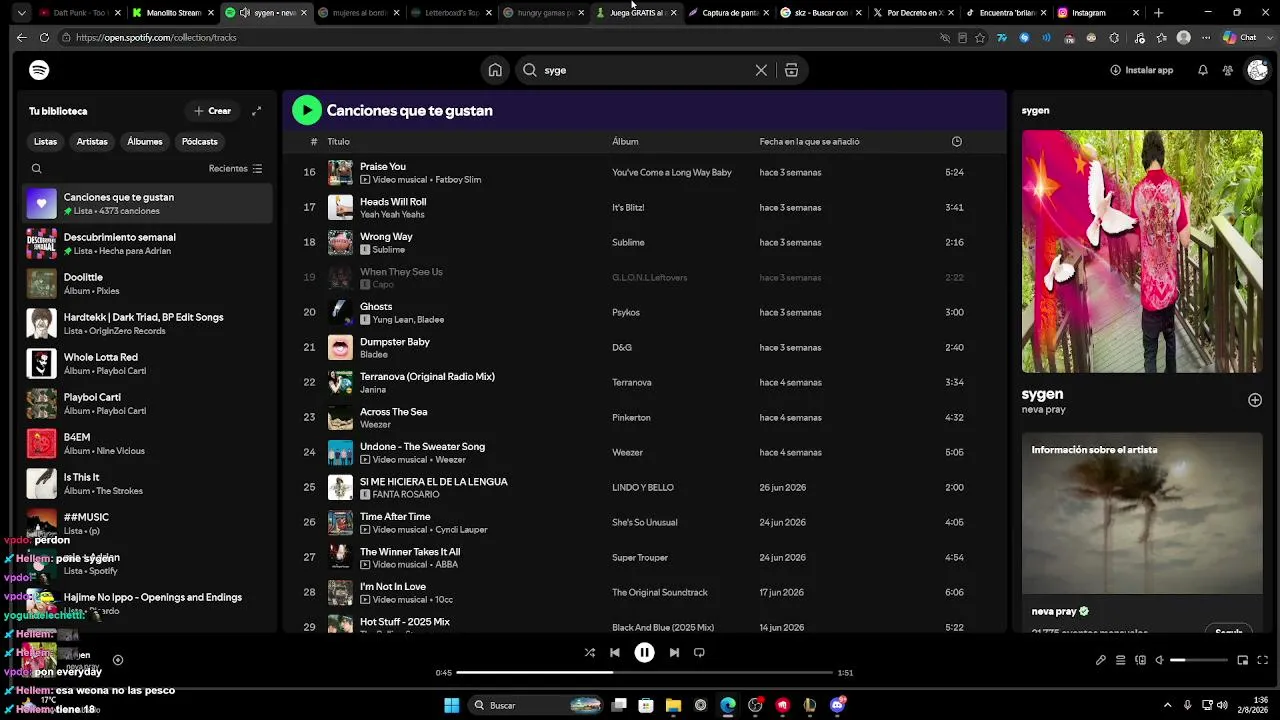1280x720 pixels.
Task: Select the track Heads Will Roll
Action: (x=393, y=202)
